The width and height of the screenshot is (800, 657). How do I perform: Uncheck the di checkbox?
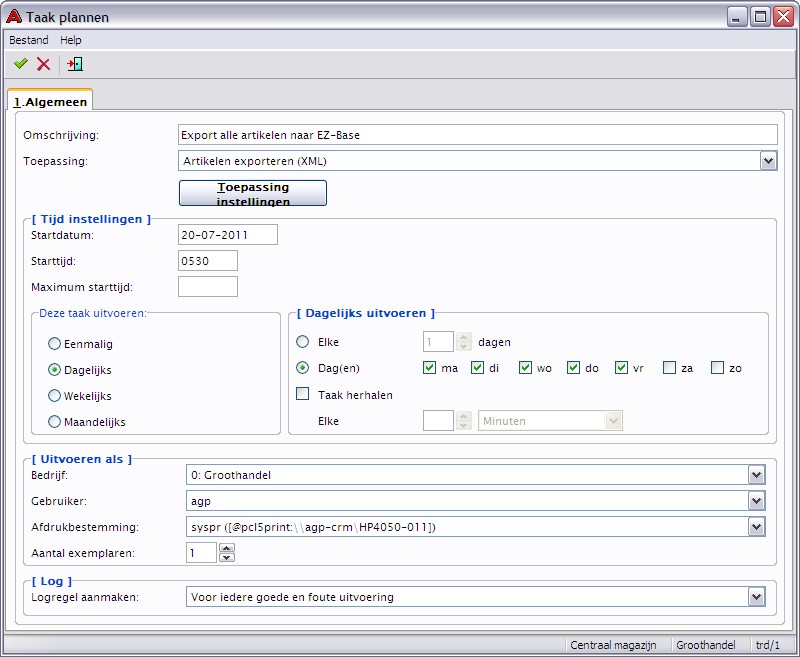pyautogui.click(x=478, y=368)
